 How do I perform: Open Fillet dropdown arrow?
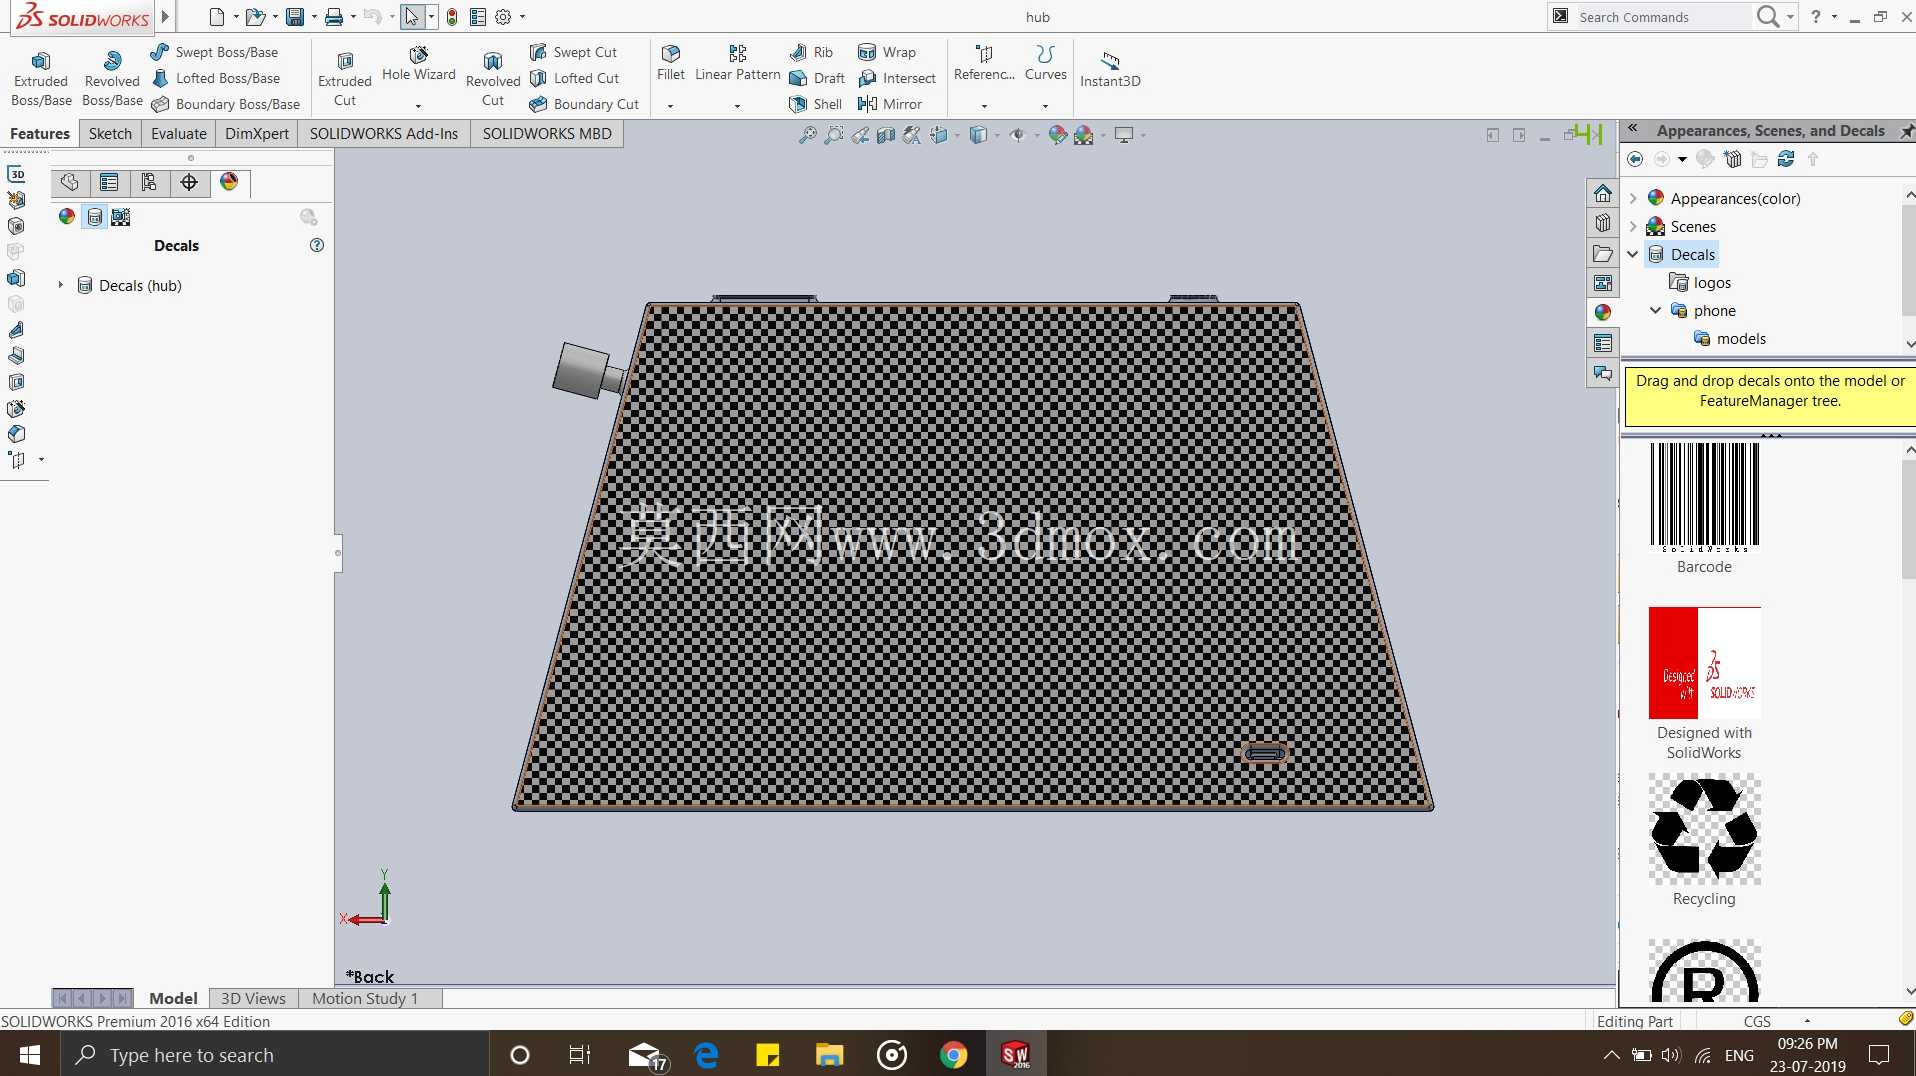pyautogui.click(x=671, y=106)
